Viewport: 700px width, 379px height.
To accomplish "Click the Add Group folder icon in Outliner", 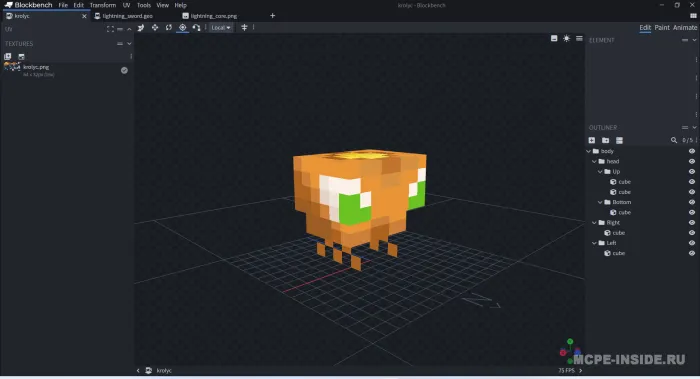I will [605, 140].
